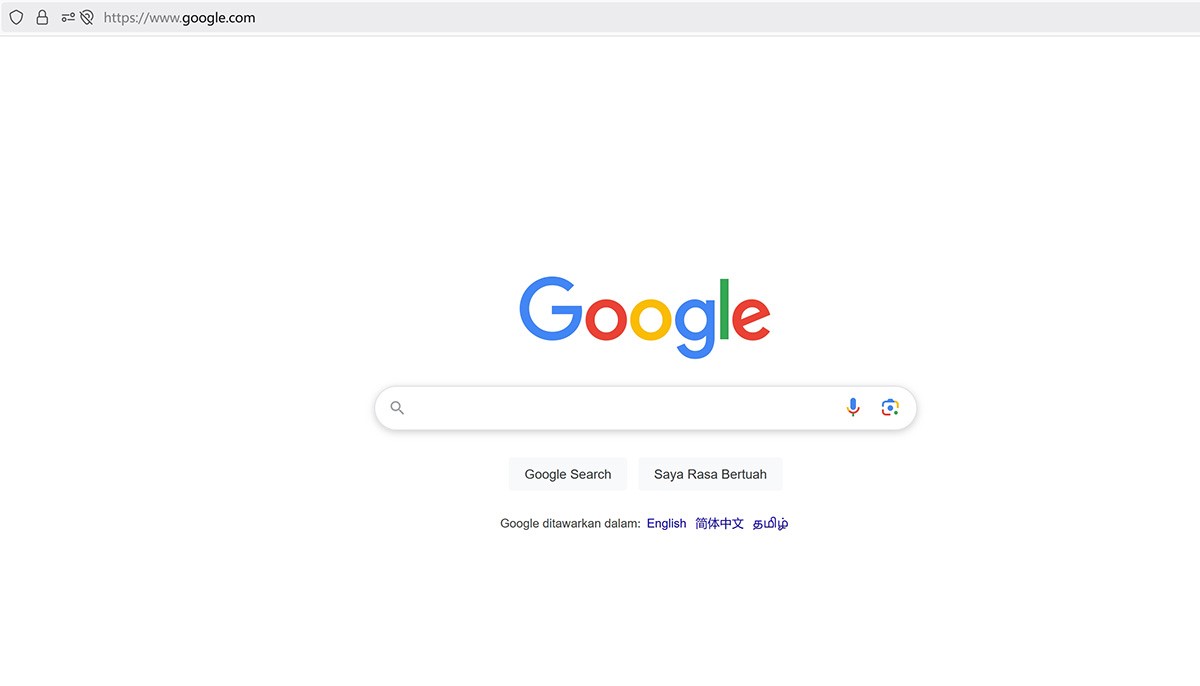Click the padlock site security icon
The height and width of the screenshot is (686, 1200).
click(42, 17)
